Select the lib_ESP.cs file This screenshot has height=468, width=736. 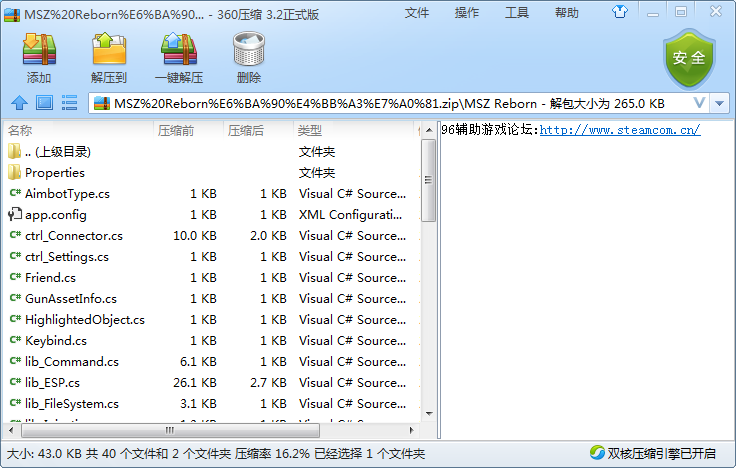point(52,383)
